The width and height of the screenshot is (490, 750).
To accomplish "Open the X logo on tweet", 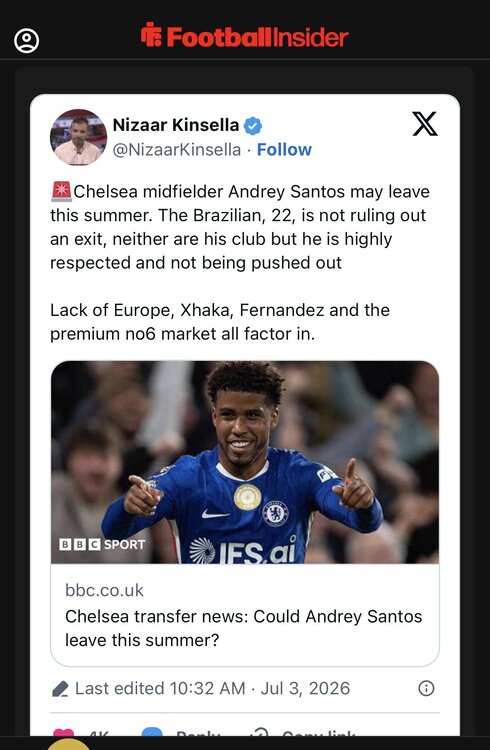I will tap(425, 124).
